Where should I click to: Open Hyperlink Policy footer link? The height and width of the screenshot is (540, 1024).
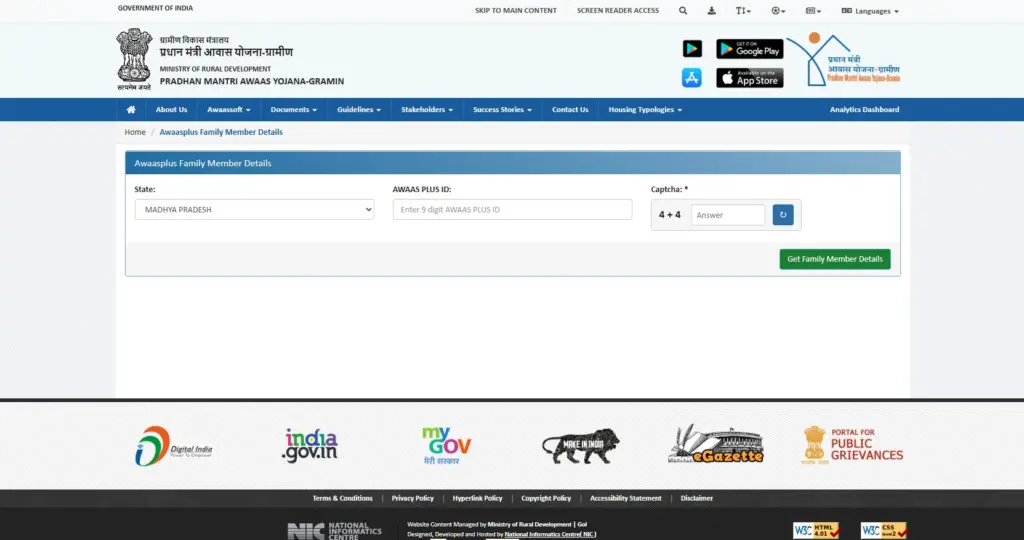click(x=477, y=498)
